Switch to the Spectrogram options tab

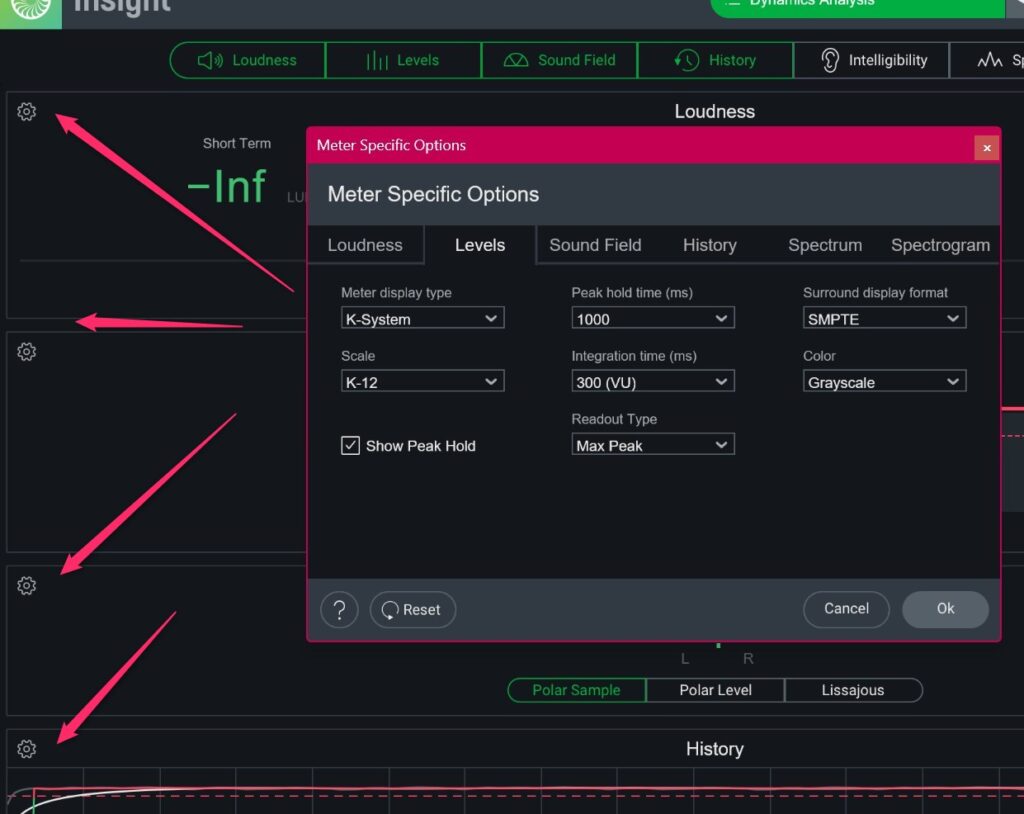point(940,245)
